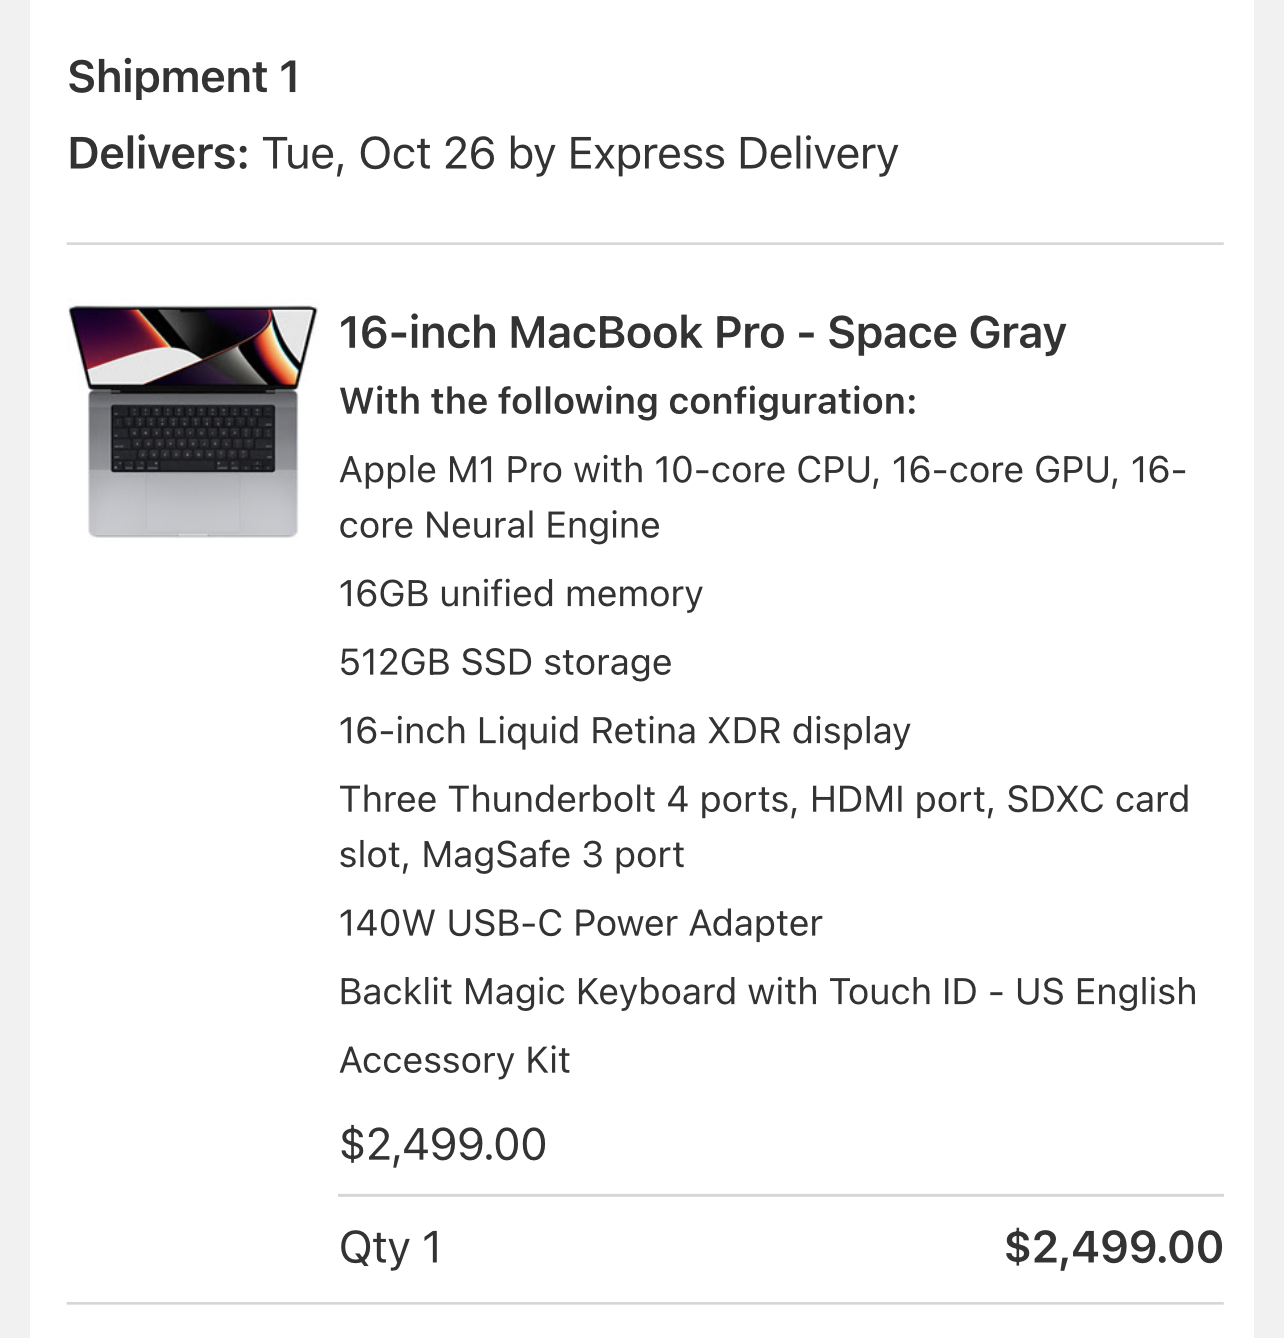Select the 140W USB-C Power Adapter line
This screenshot has width=1284, height=1338.
pos(580,923)
